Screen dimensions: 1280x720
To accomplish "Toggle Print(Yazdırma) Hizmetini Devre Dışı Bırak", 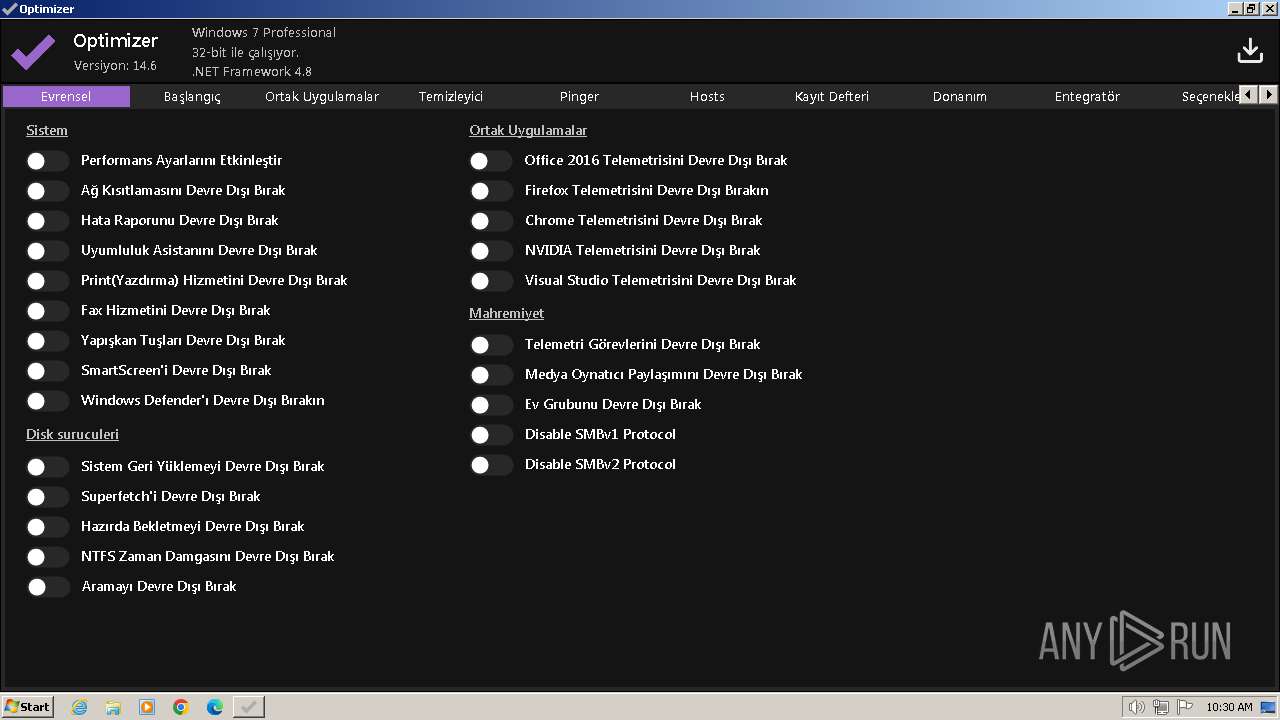I will [x=47, y=280].
